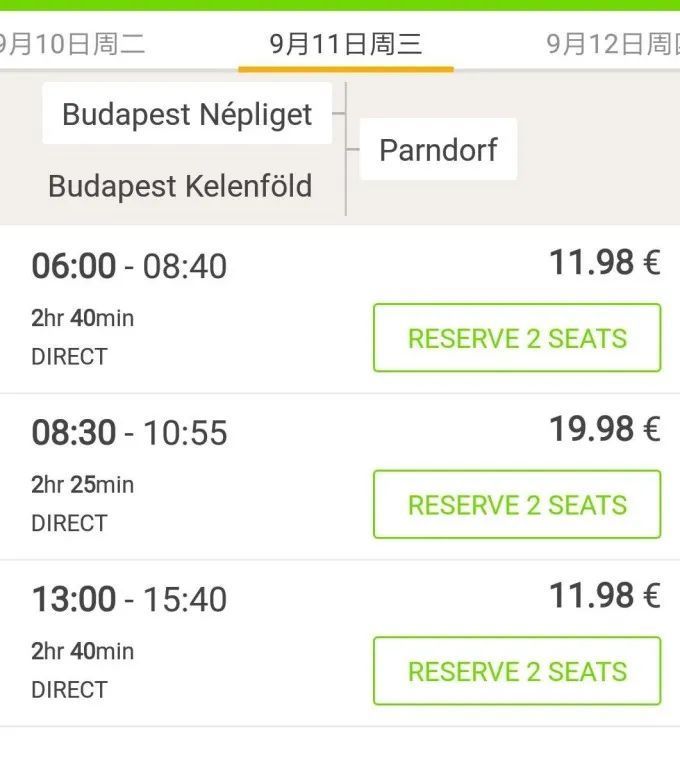Choose Budapest Kelenföld as departure station
680x774 pixels.
coord(180,186)
